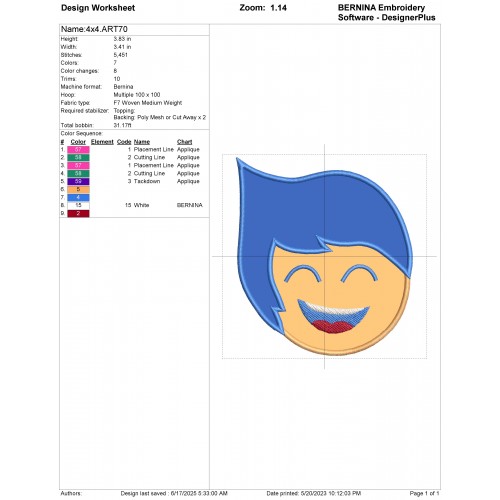This screenshot has height=500, width=500.
Task: Click the smiling face embroidery design preview
Action: [324, 257]
